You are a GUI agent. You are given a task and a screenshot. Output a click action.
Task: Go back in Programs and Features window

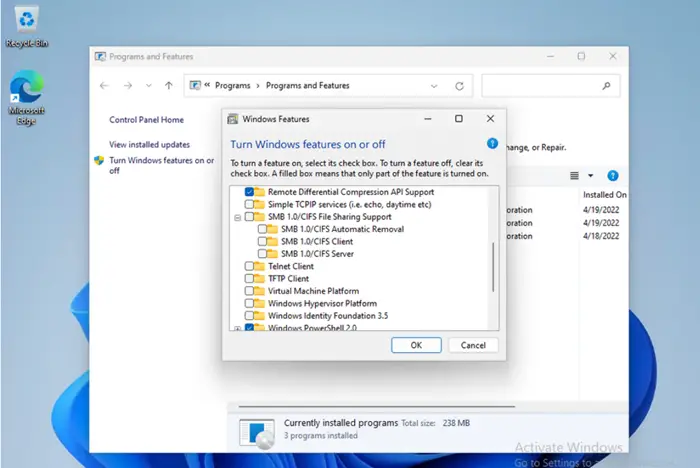[104, 85]
